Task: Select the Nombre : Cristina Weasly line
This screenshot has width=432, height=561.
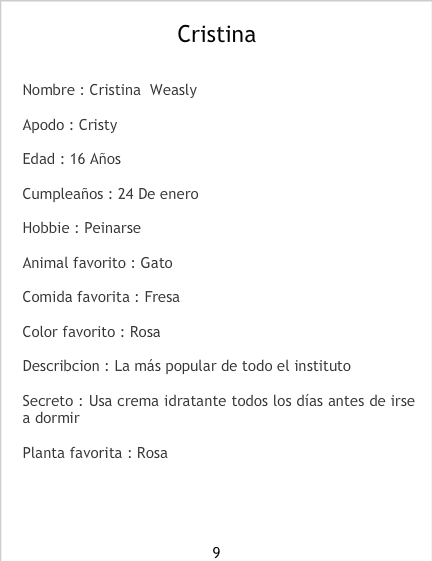Action: (x=110, y=90)
